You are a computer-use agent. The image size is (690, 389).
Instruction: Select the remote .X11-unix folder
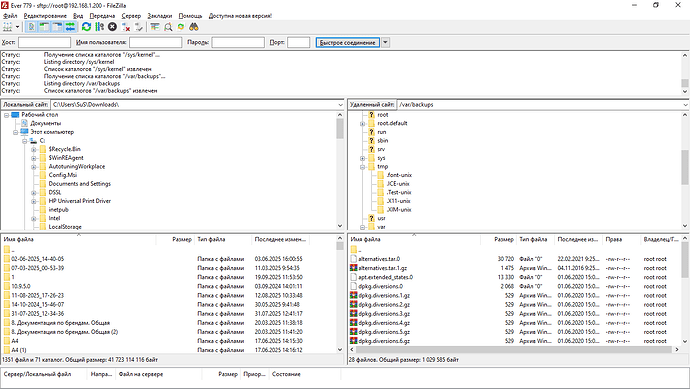coord(399,201)
